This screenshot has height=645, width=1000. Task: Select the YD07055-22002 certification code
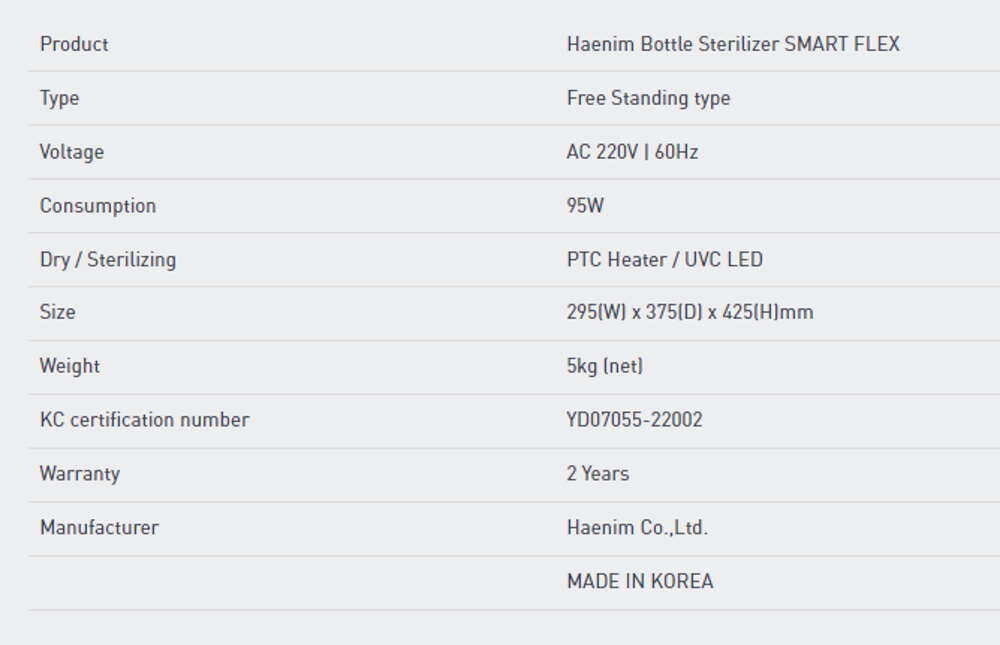coord(634,420)
